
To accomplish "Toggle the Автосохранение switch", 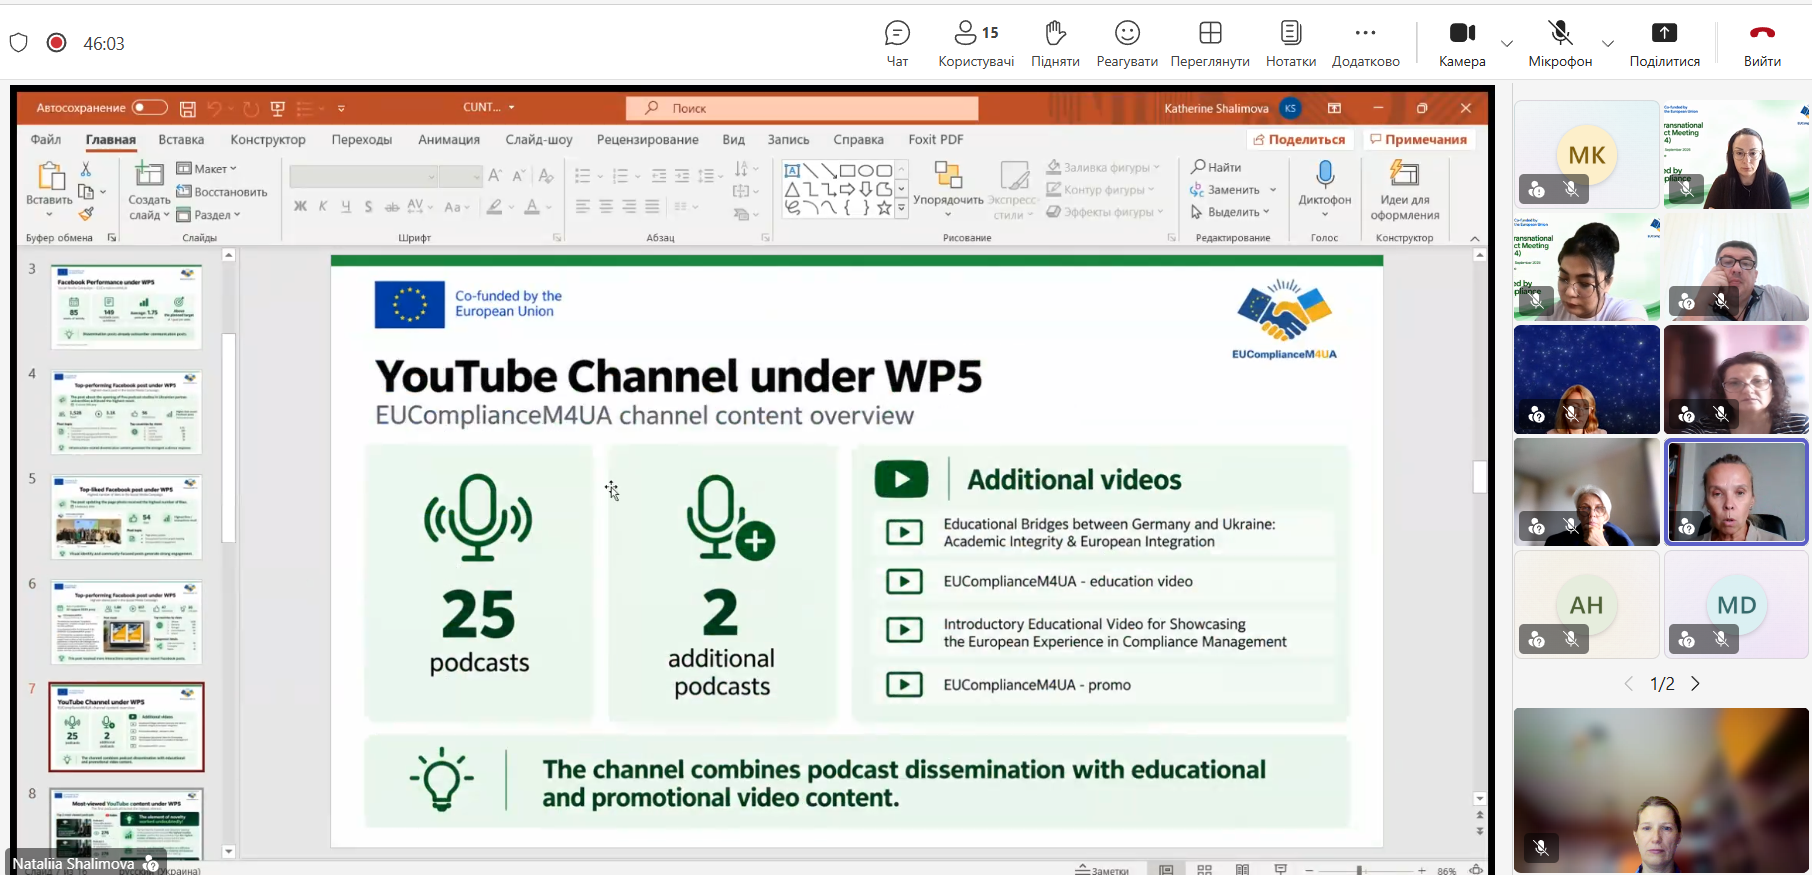I will [150, 107].
